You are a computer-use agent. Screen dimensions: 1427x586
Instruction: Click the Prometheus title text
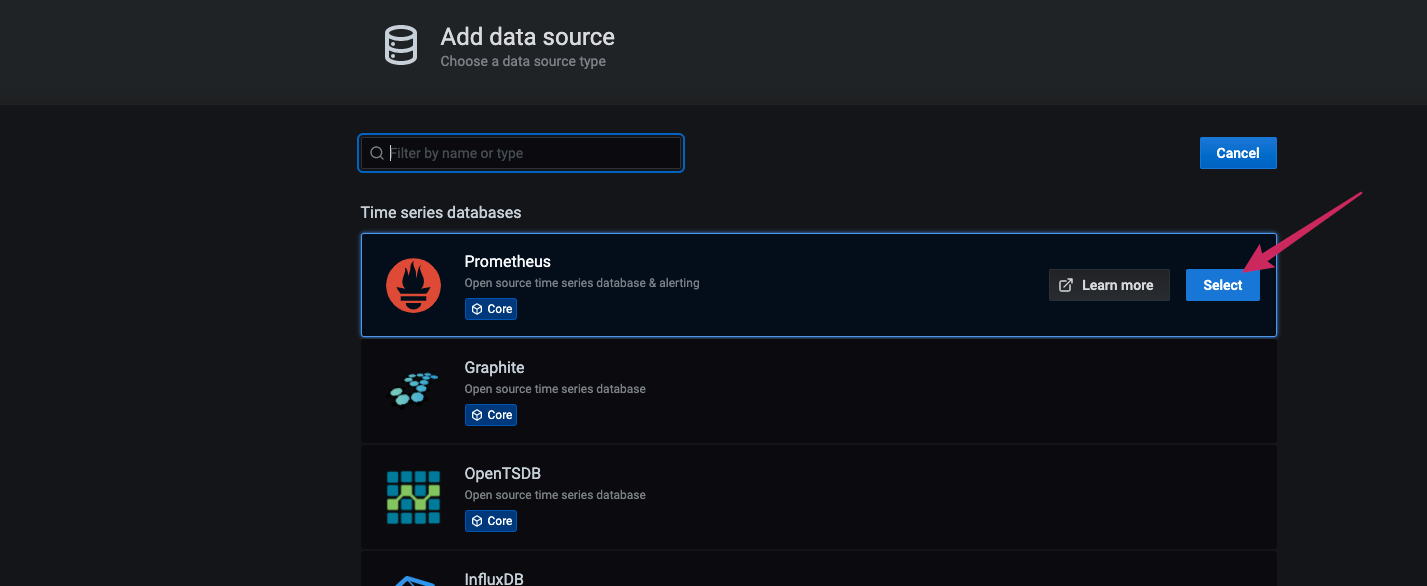point(508,261)
